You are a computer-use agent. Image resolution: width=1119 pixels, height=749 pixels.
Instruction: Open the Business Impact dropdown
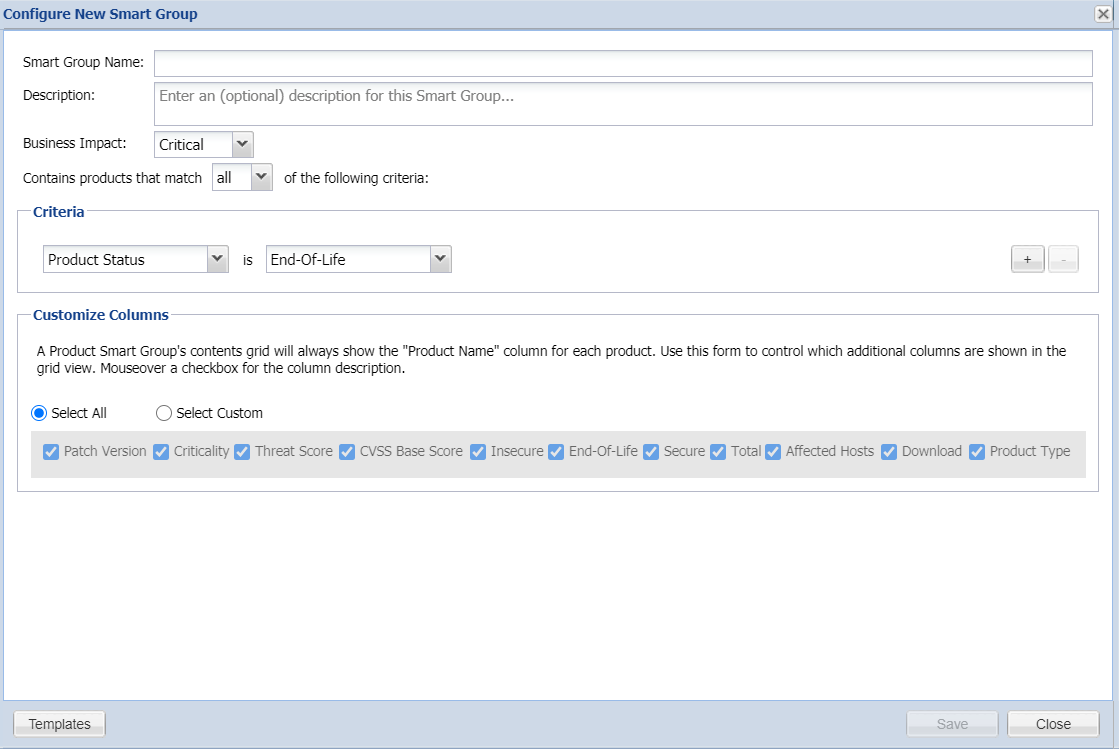click(x=241, y=145)
